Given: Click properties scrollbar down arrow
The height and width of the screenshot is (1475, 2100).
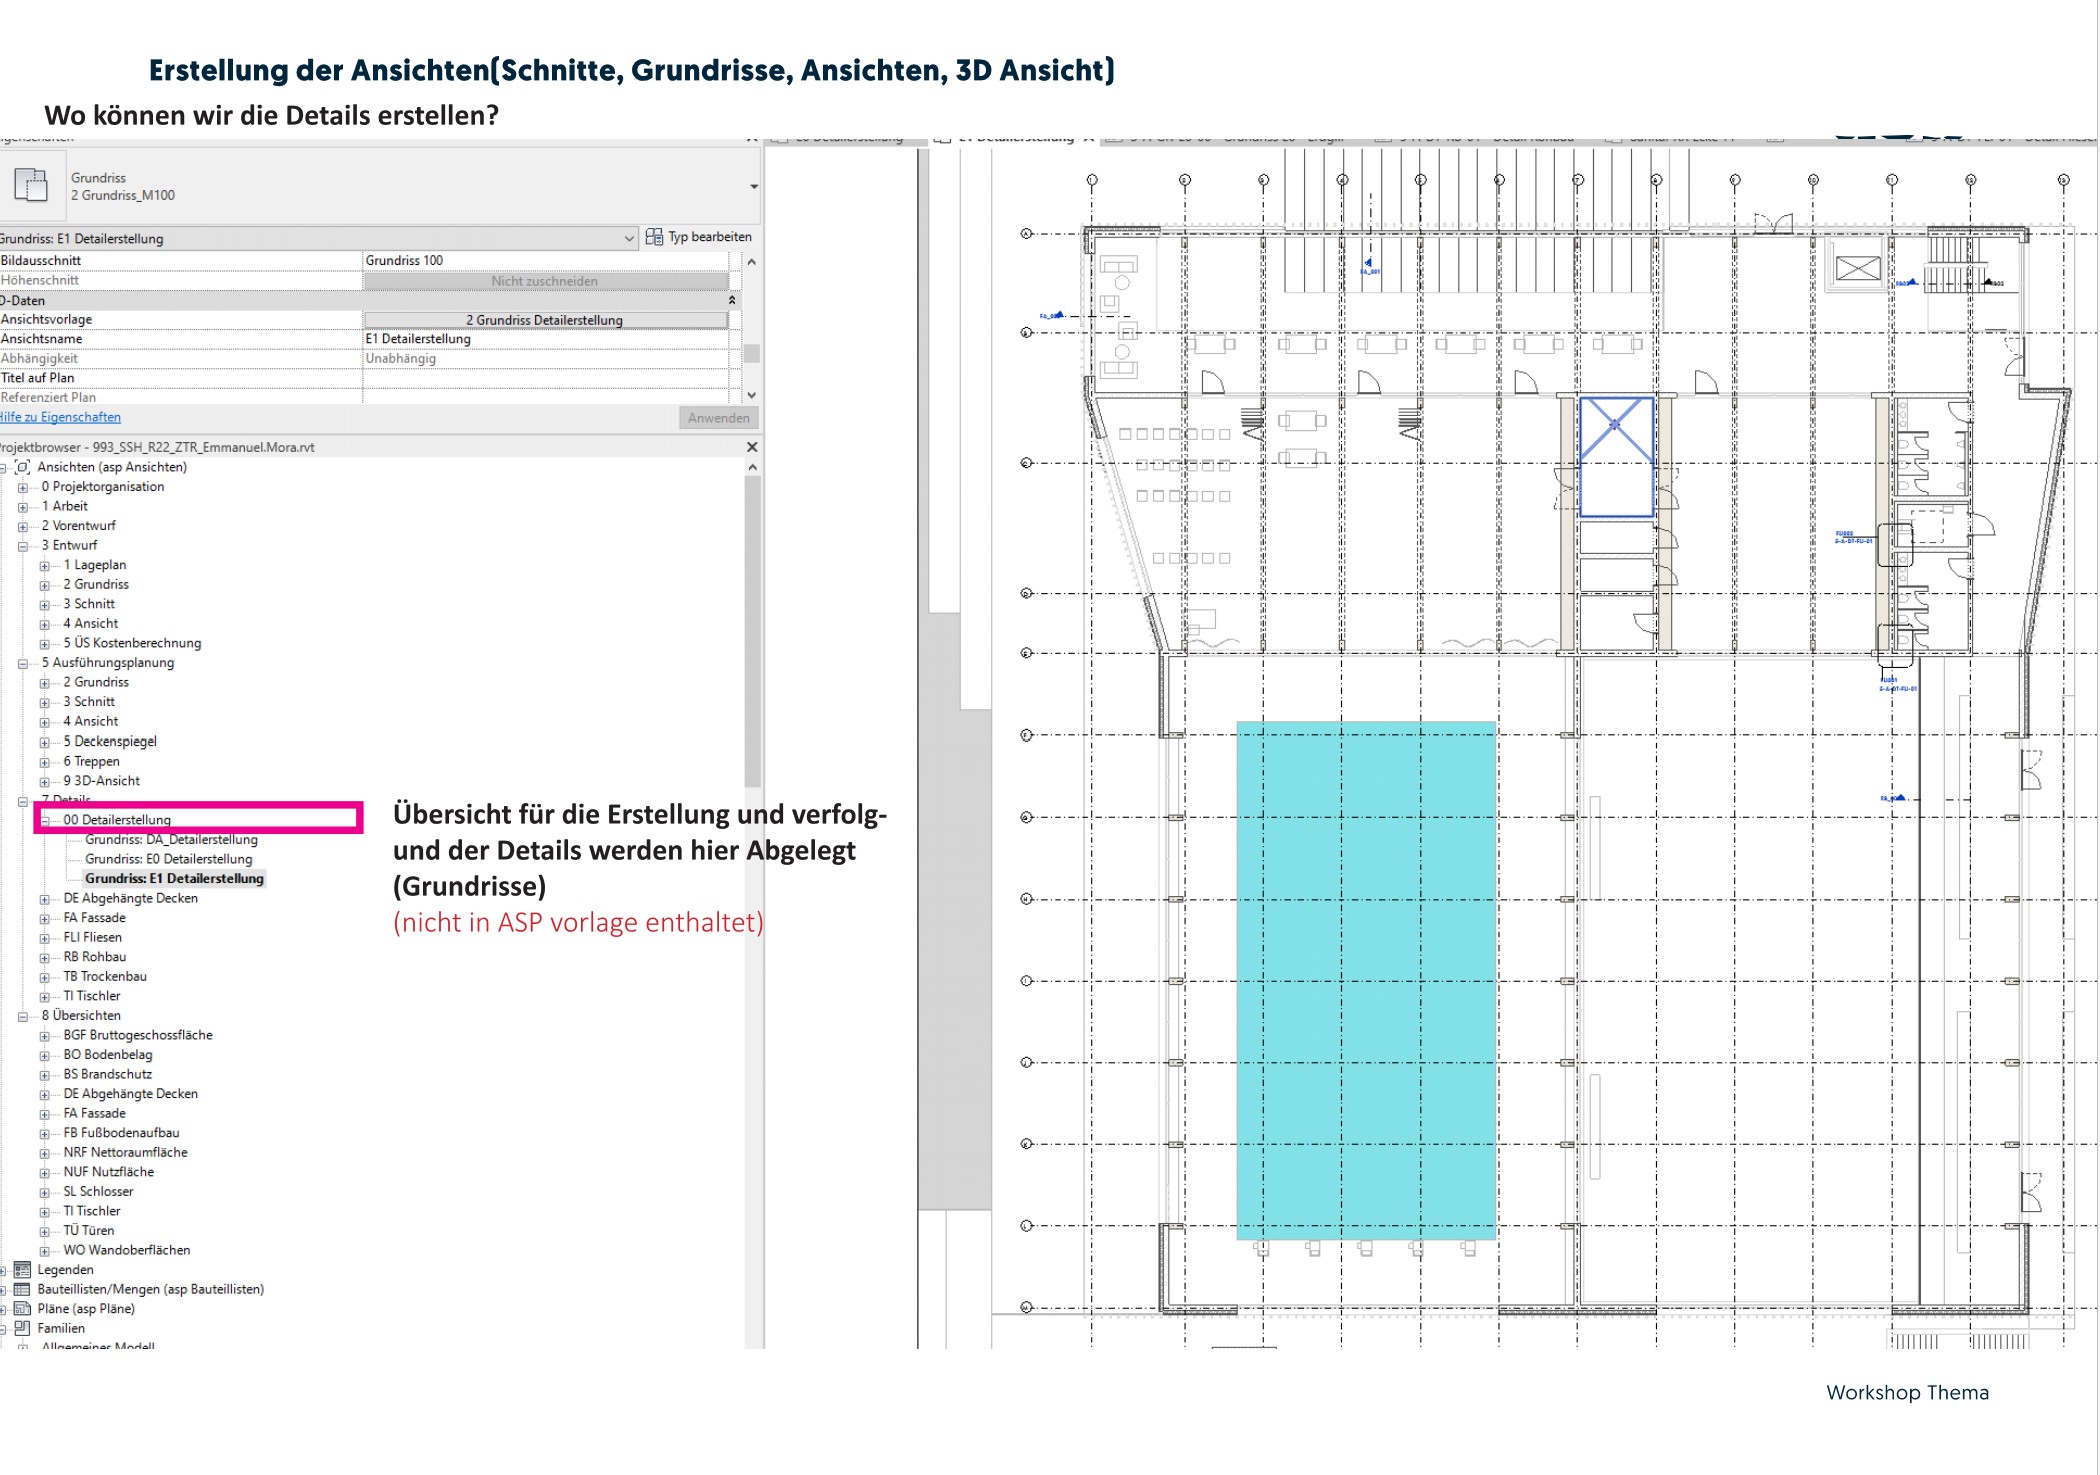Looking at the screenshot, I should 752,396.
